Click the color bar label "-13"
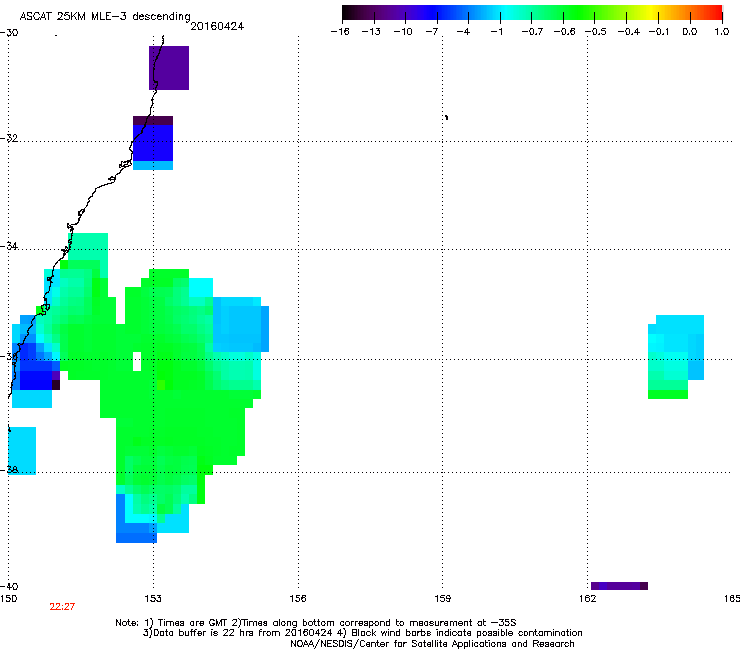This screenshot has width=740, height=650. [x=371, y=32]
